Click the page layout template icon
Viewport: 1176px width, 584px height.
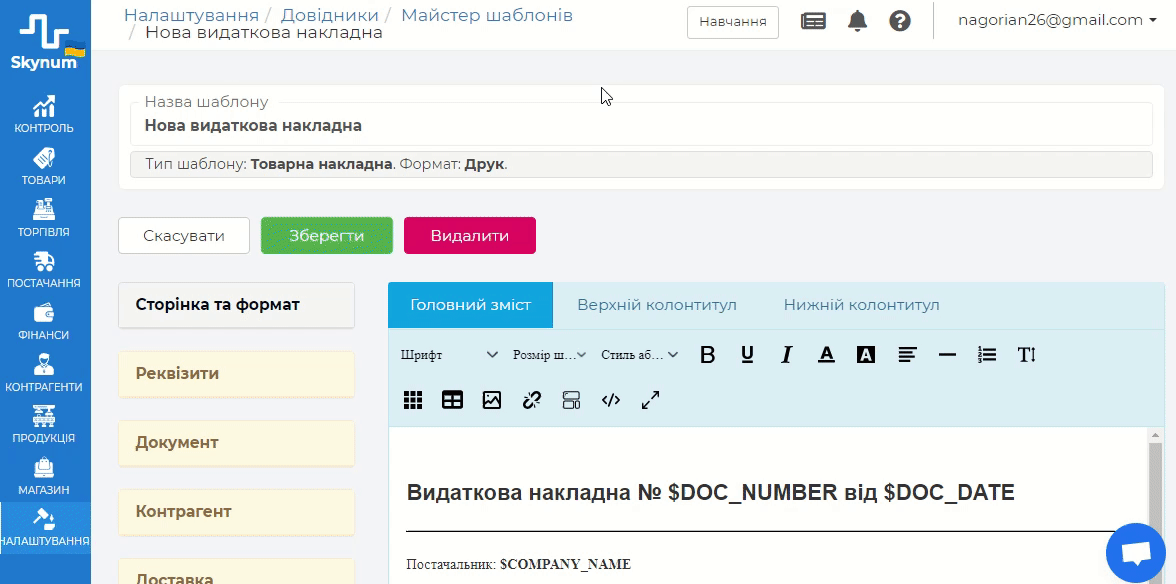coord(572,400)
